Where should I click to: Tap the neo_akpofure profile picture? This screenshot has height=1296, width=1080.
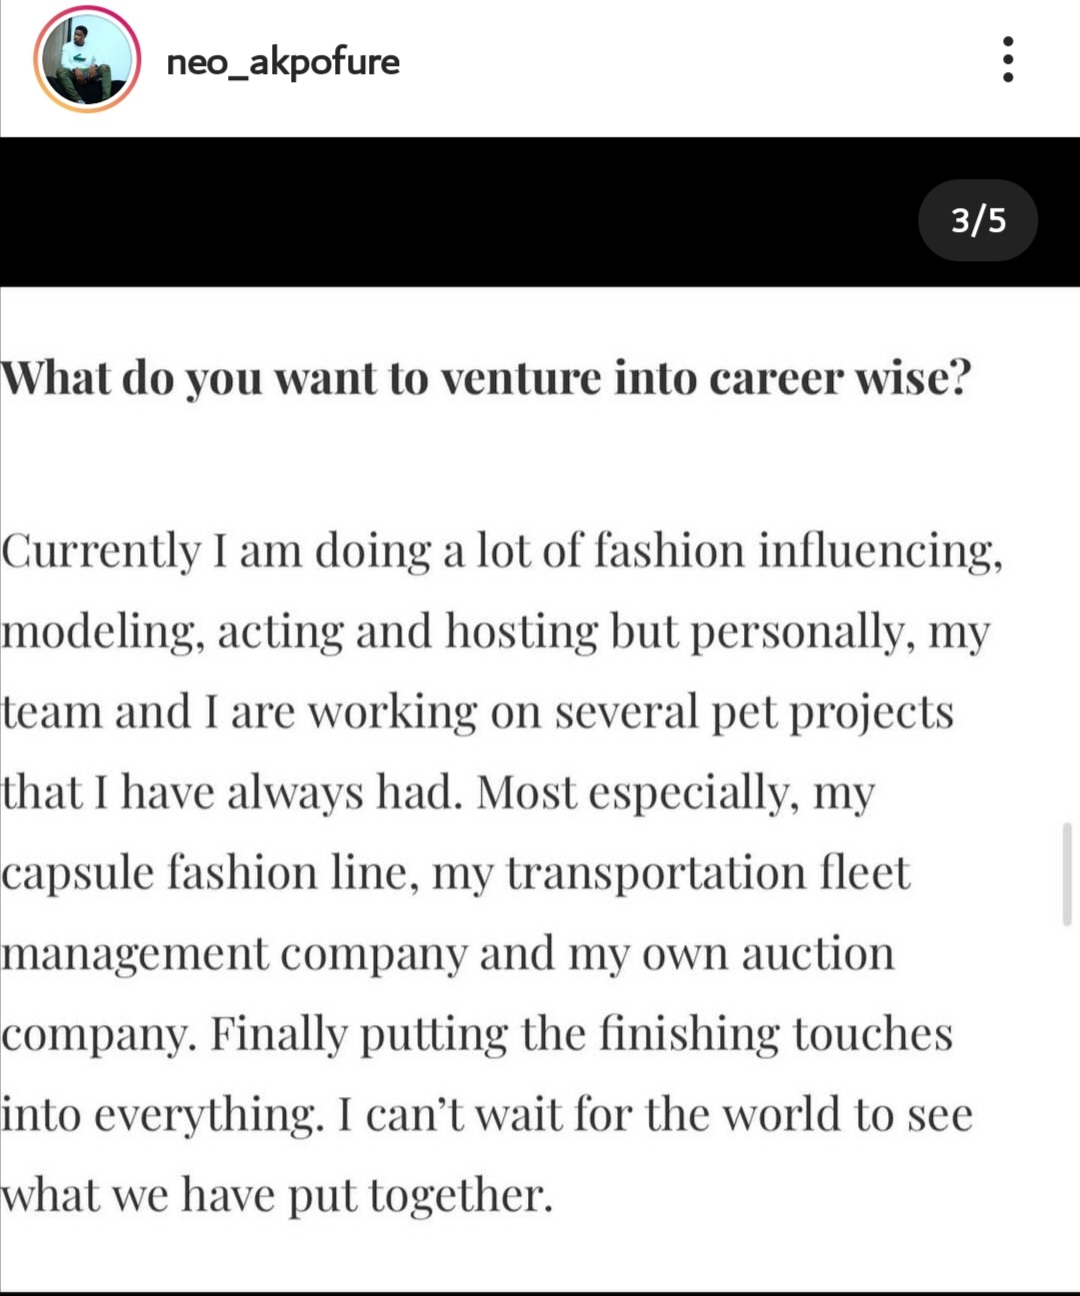(87, 60)
